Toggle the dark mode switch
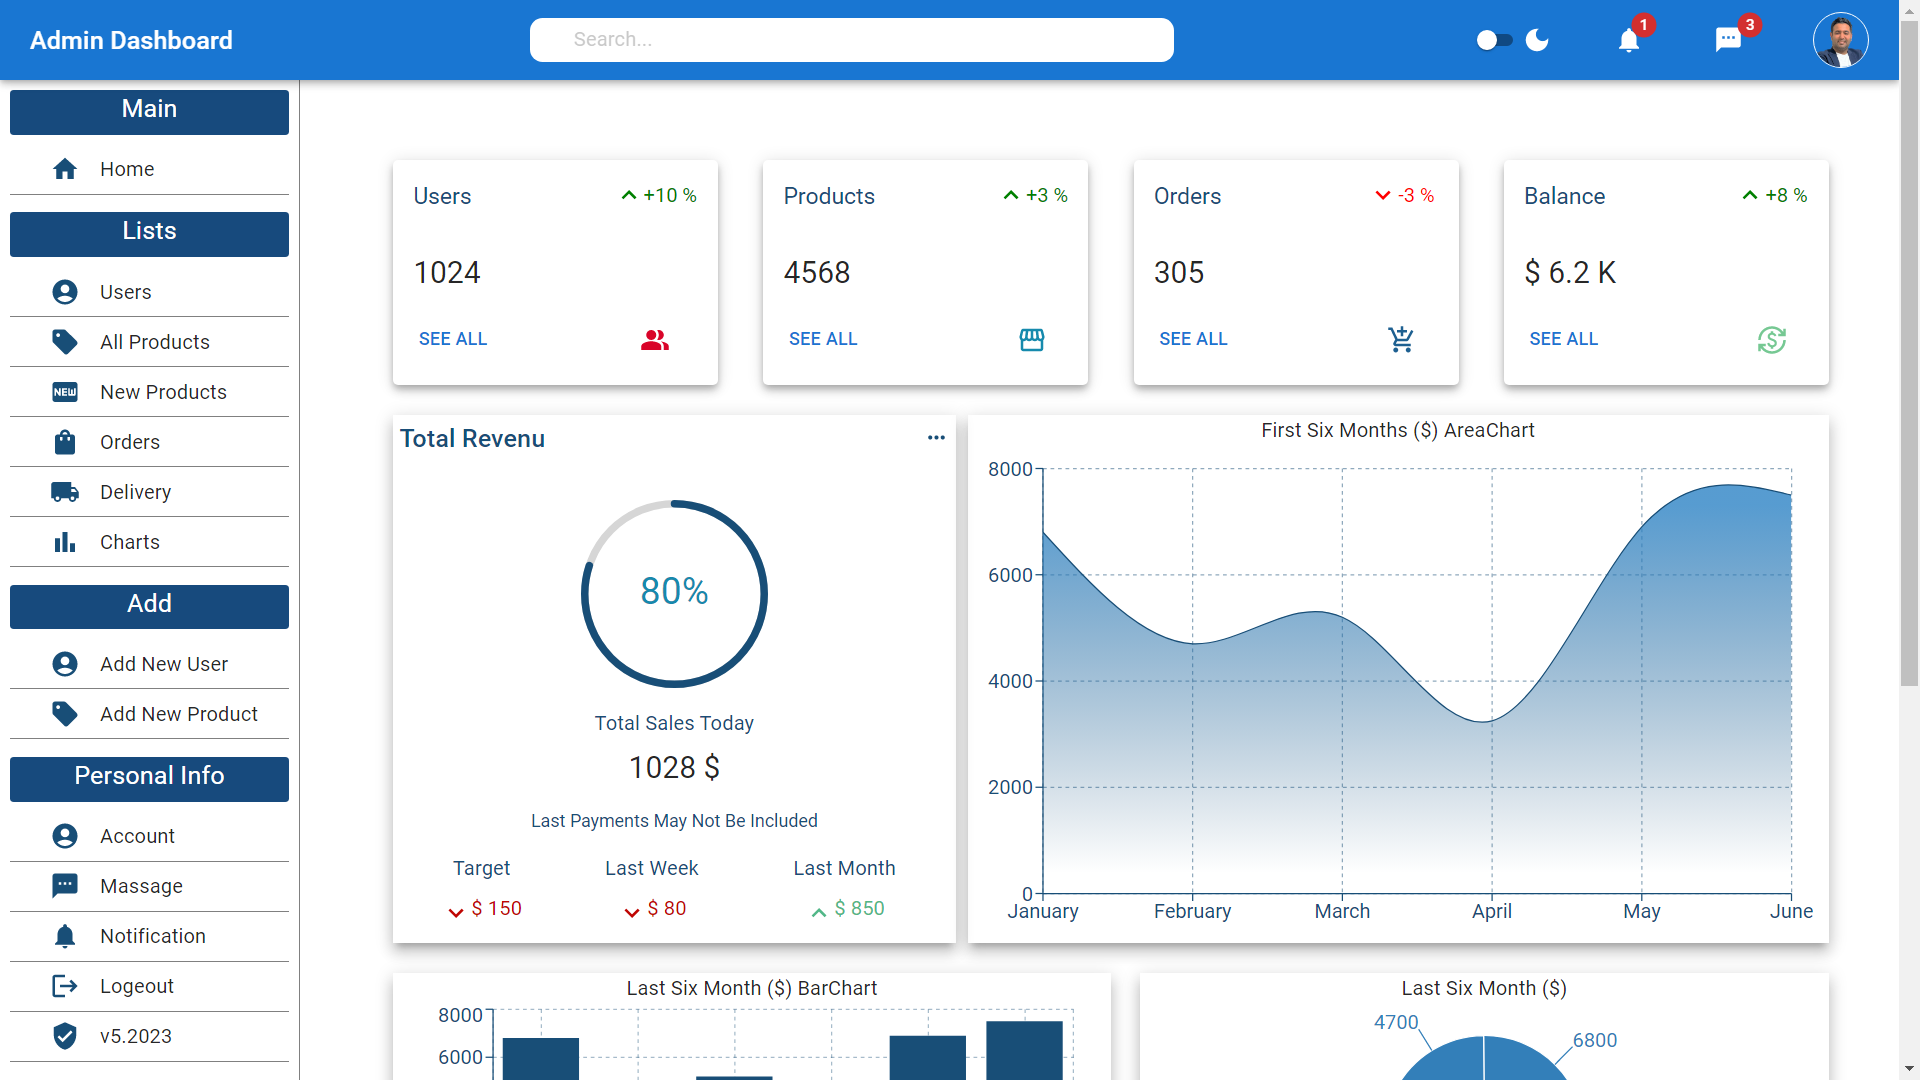1920x1080 pixels. click(x=1494, y=40)
